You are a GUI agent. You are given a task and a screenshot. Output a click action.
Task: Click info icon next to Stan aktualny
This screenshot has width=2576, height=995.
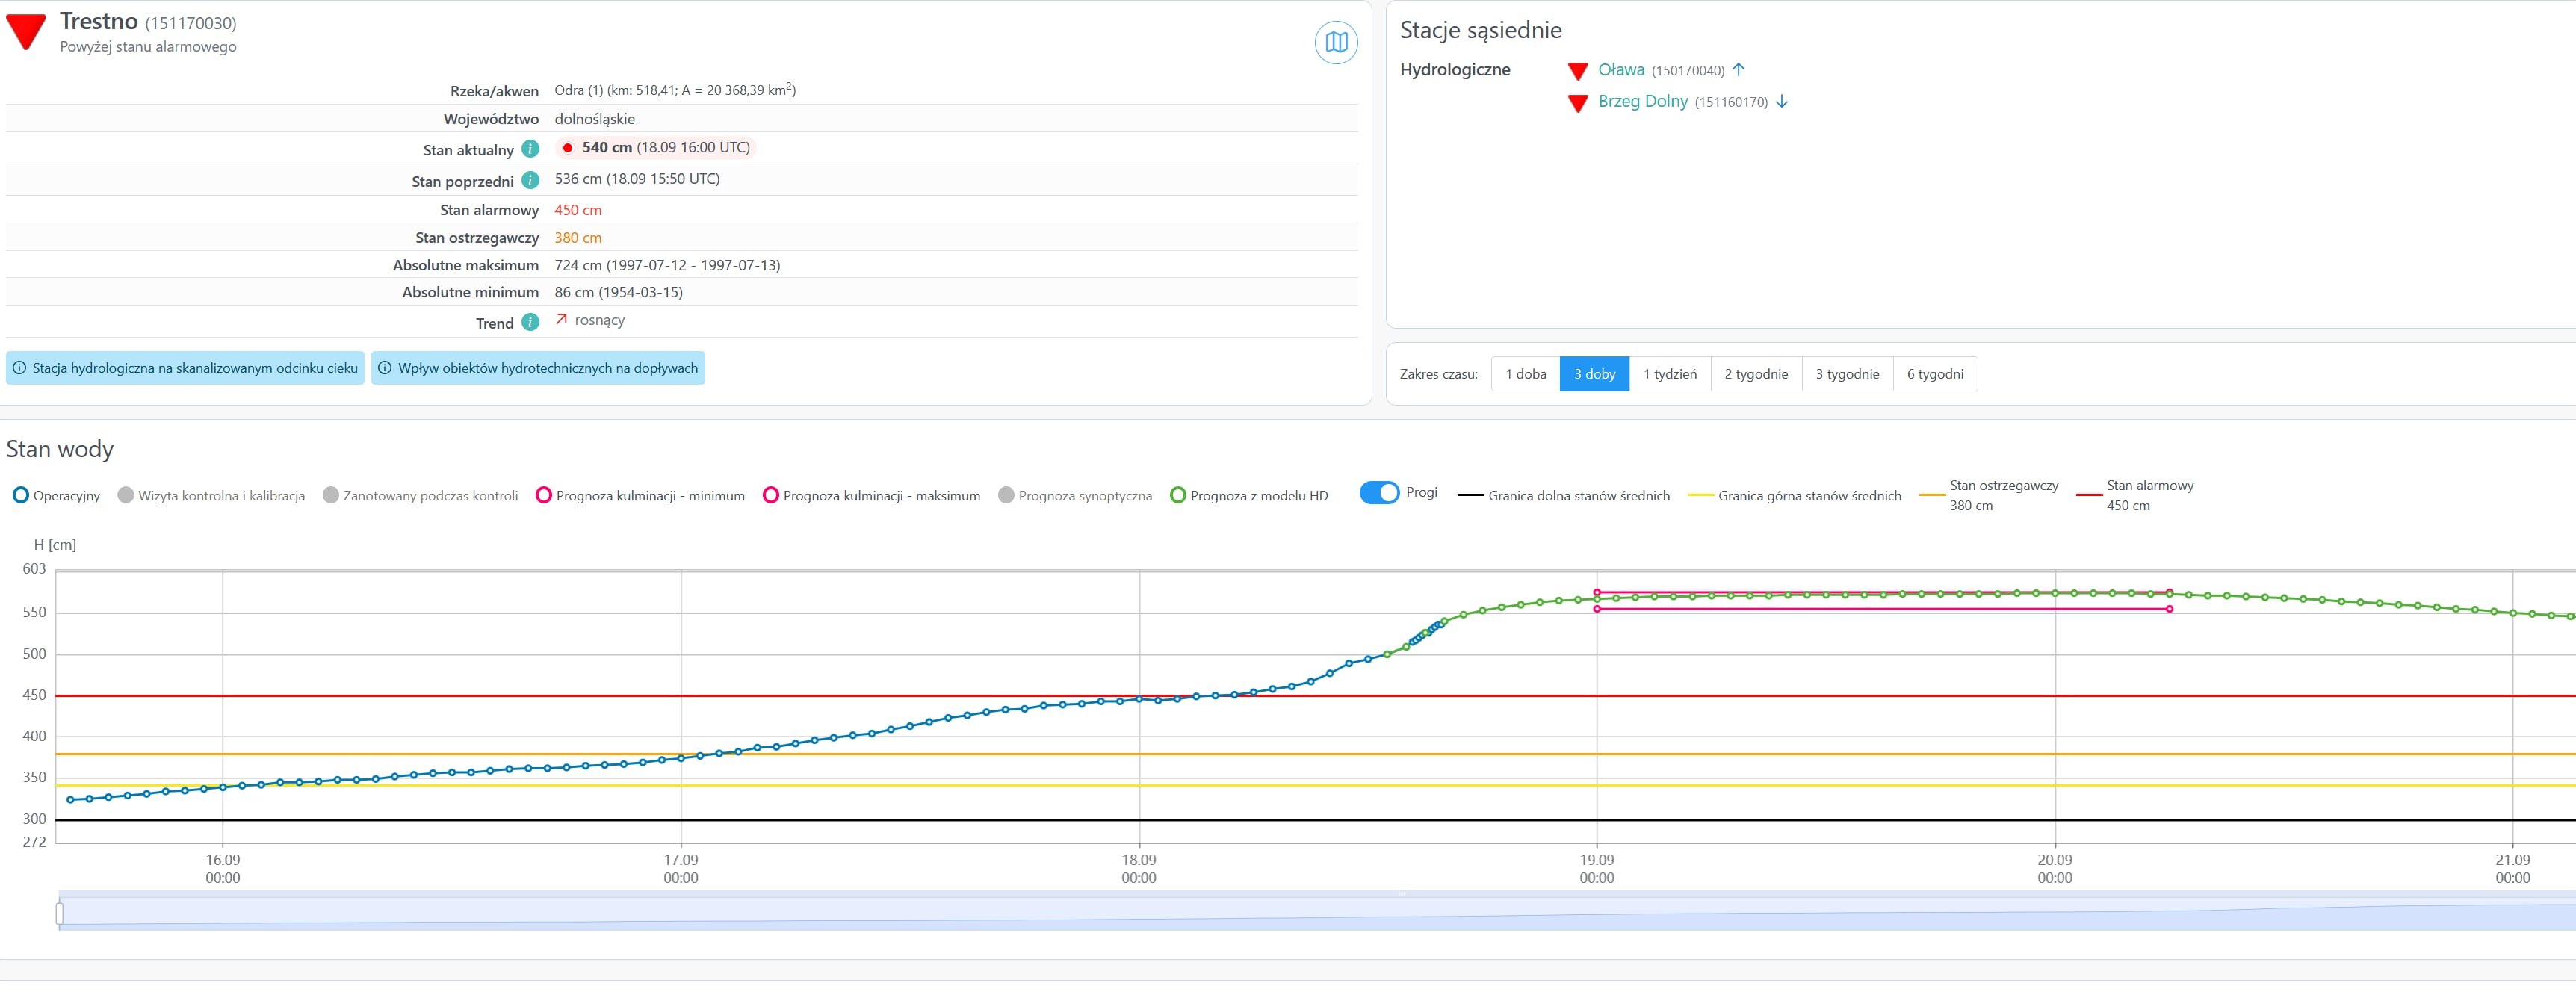coord(531,149)
